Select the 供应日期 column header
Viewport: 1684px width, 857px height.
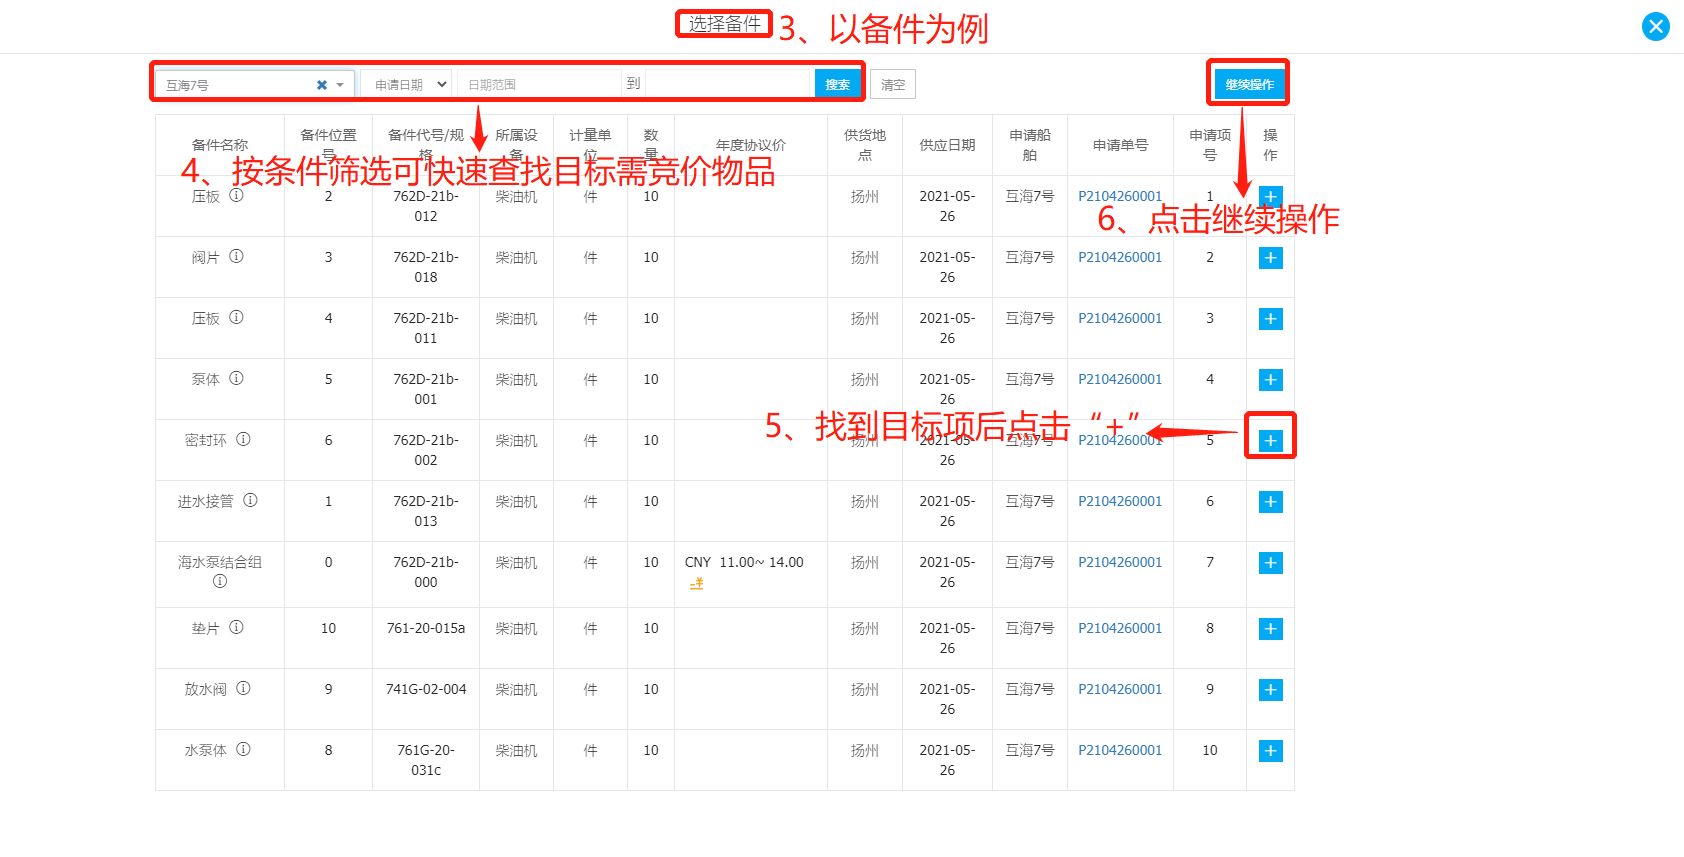coord(947,145)
